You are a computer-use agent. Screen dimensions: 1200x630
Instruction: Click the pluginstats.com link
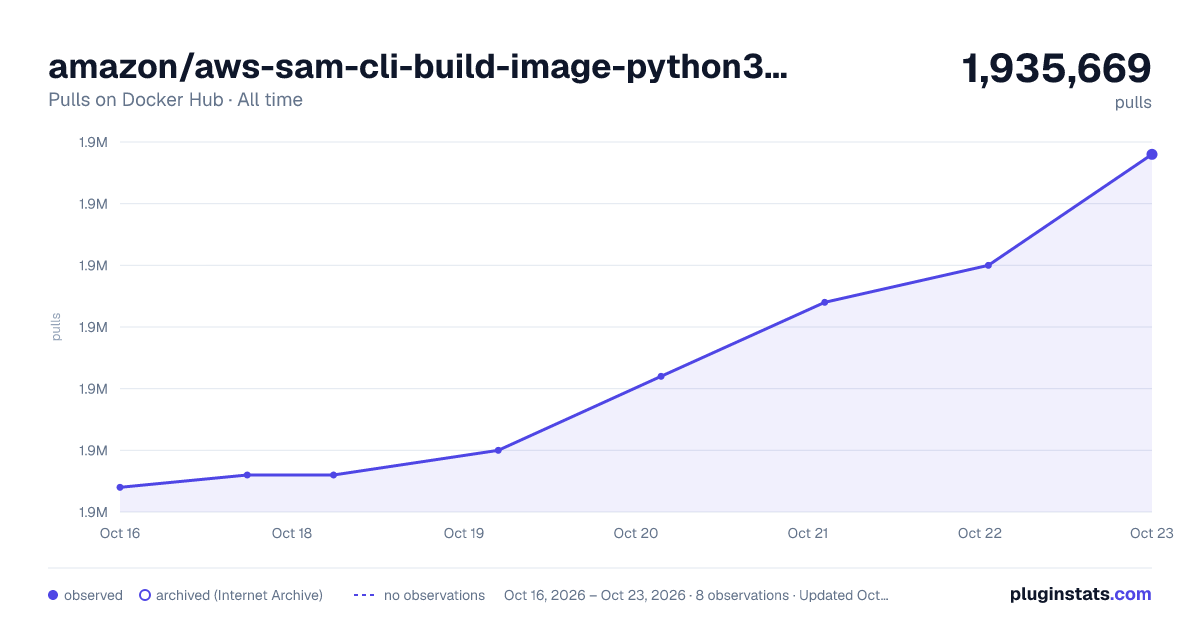[1080, 594]
